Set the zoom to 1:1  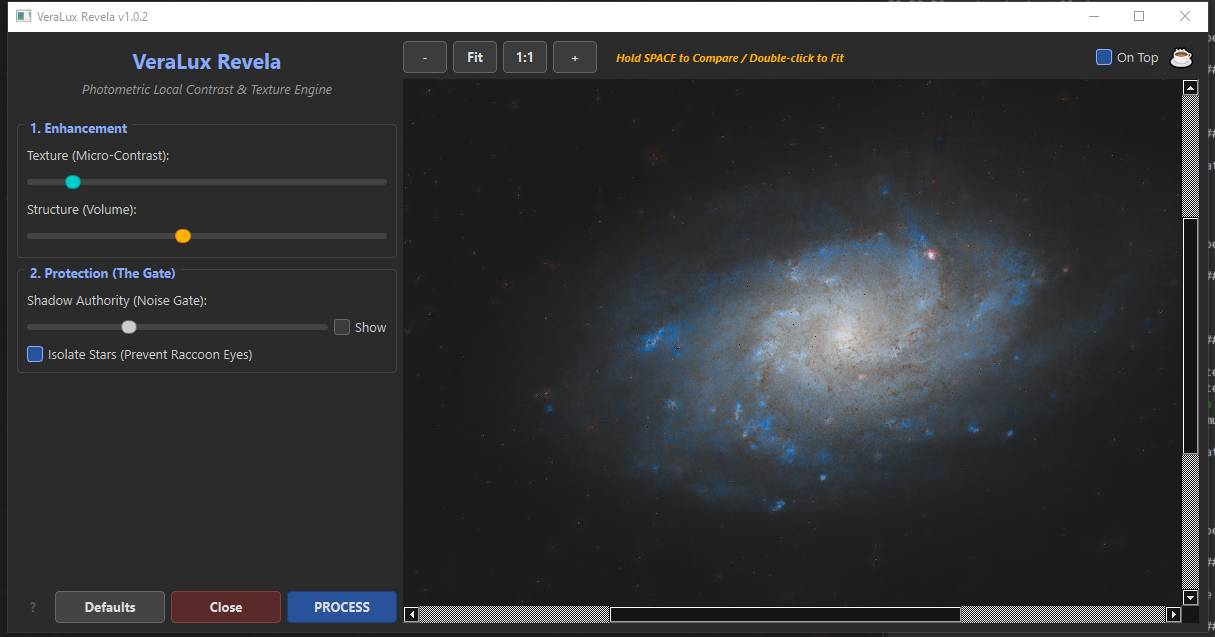click(525, 57)
